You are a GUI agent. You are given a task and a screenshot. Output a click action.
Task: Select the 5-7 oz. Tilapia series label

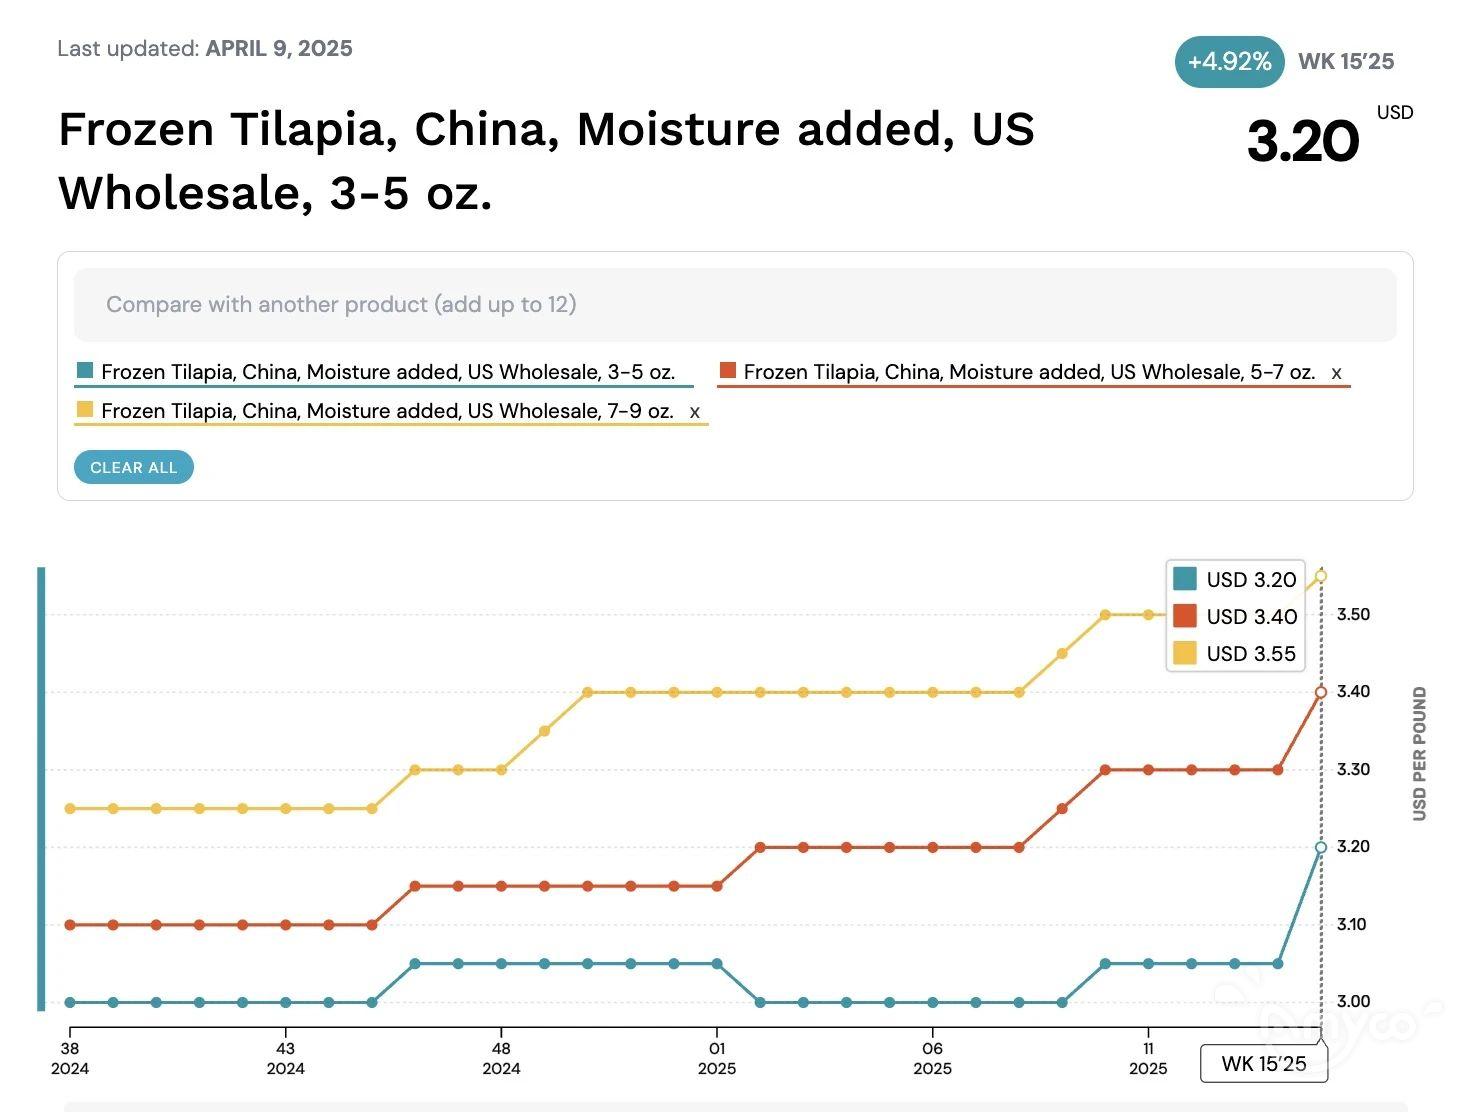pos(1029,372)
